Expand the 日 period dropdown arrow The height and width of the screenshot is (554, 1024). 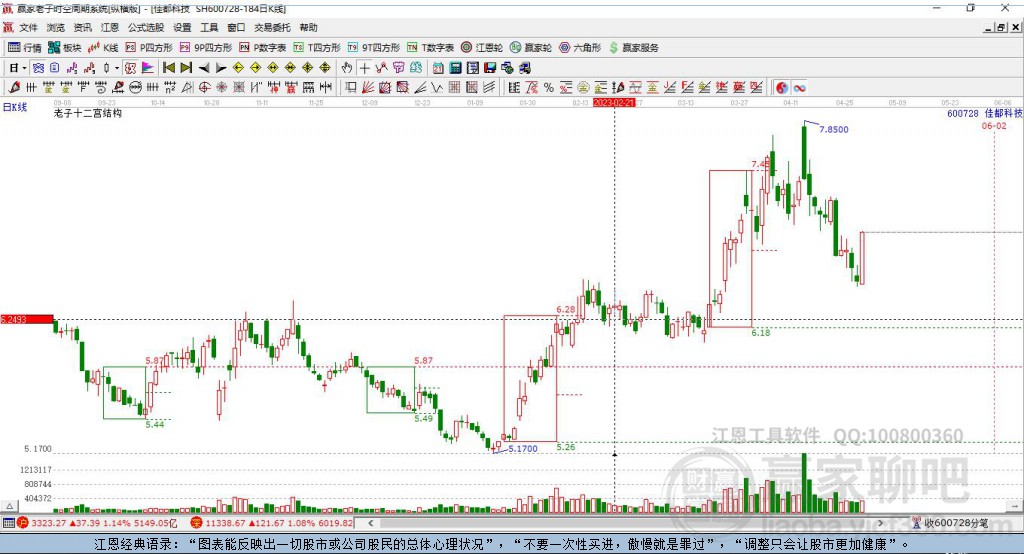click(x=24, y=68)
